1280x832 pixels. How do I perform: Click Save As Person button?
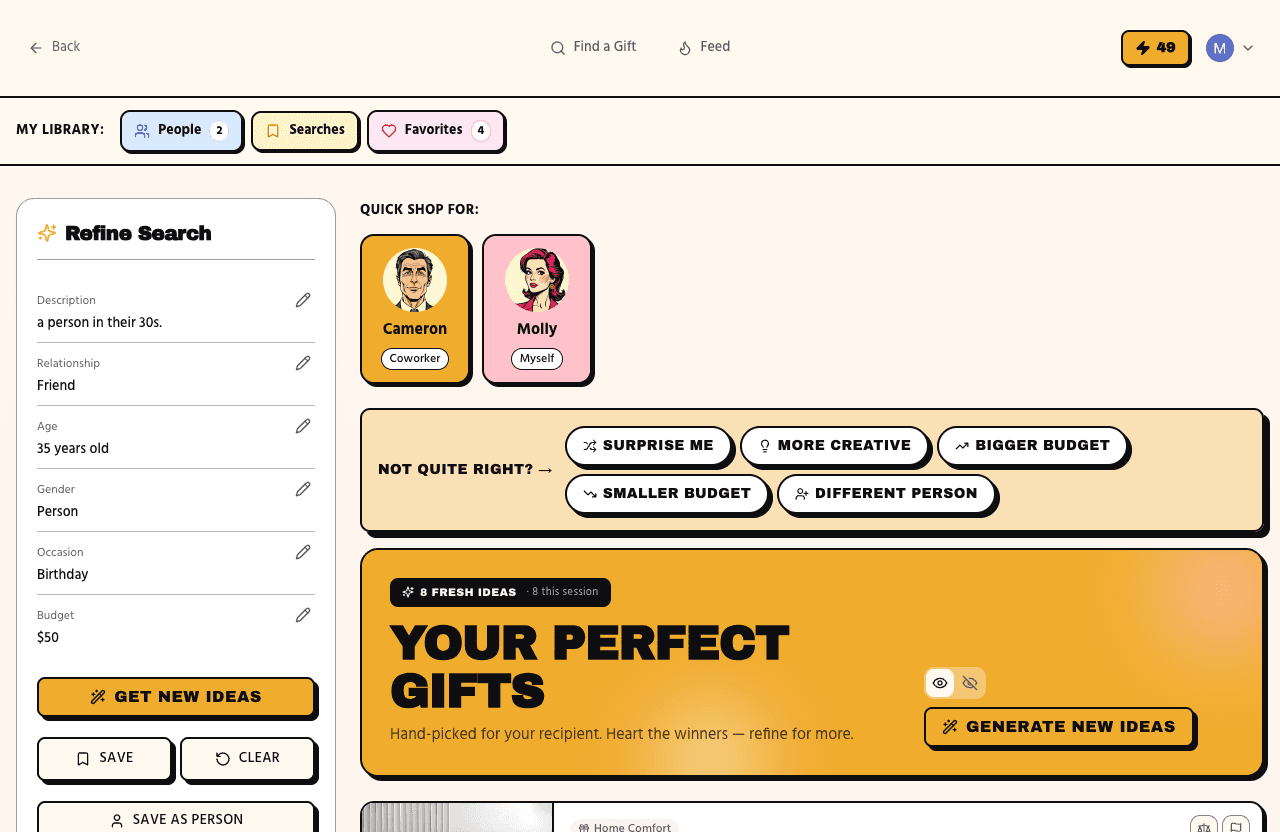176,819
